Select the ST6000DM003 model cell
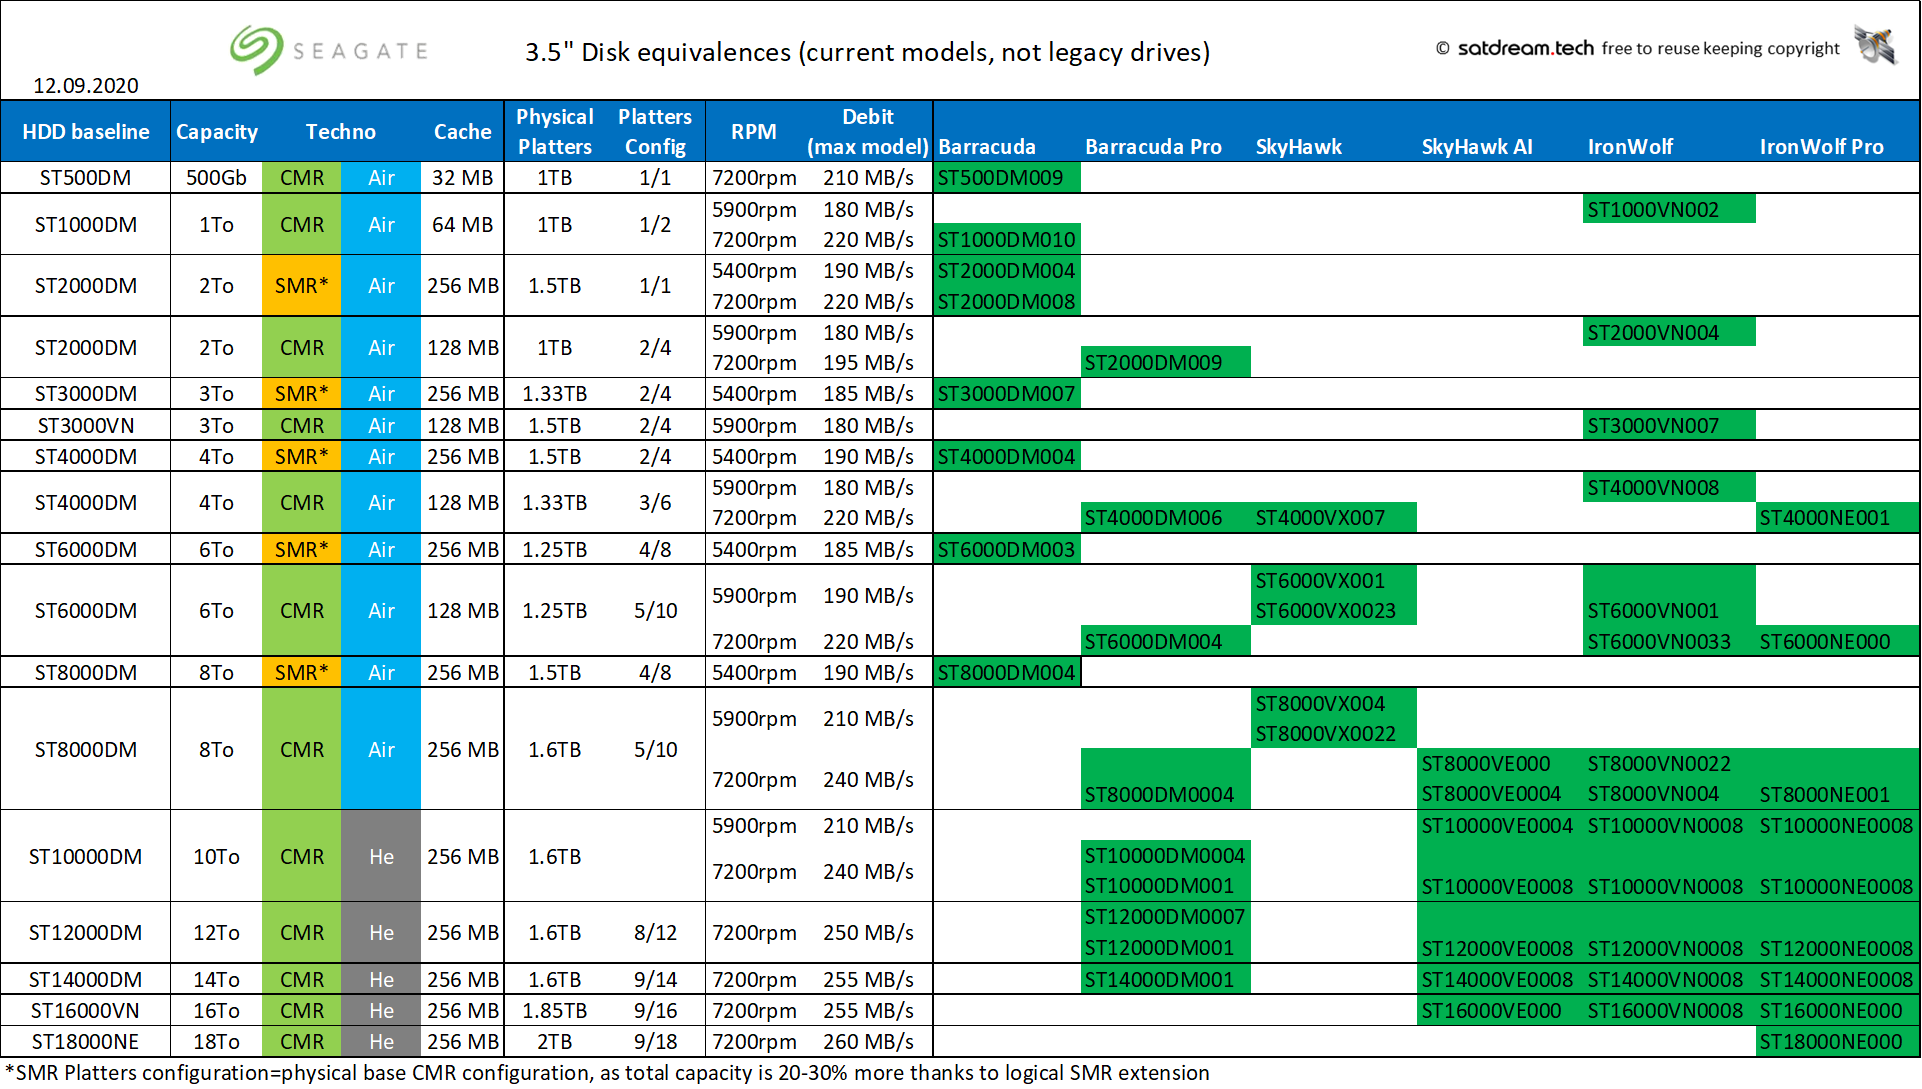This screenshot has width=1922, height=1089. coord(1007,549)
